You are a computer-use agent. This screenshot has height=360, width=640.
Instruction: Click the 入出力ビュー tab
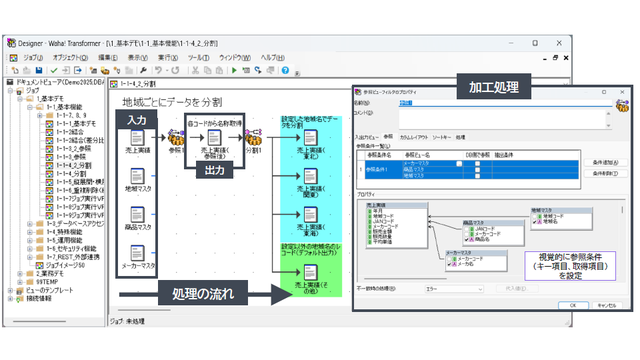click(367, 137)
